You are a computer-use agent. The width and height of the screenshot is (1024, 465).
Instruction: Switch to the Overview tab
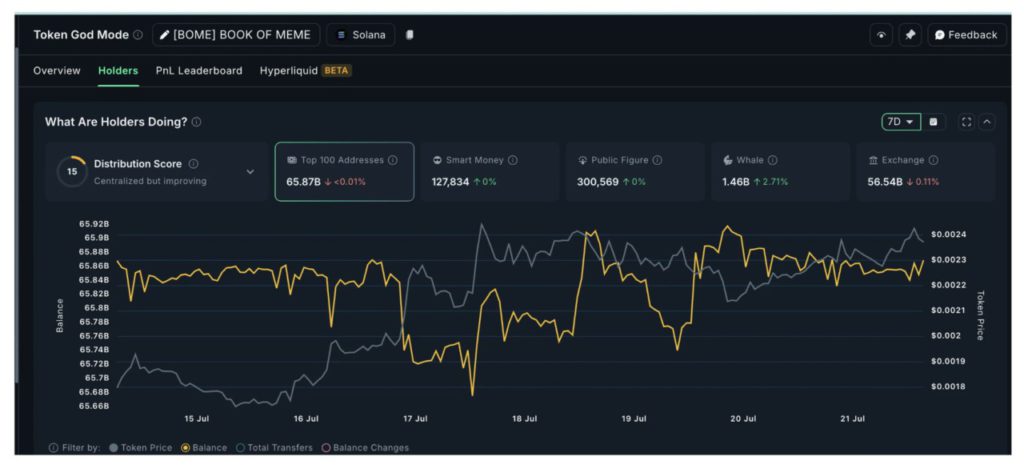[x=57, y=71]
